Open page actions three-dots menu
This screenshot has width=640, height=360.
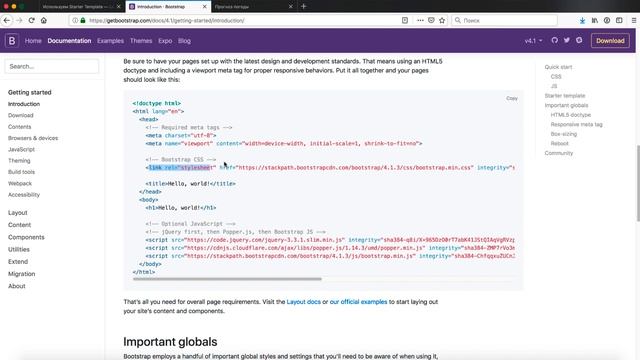(420, 20)
